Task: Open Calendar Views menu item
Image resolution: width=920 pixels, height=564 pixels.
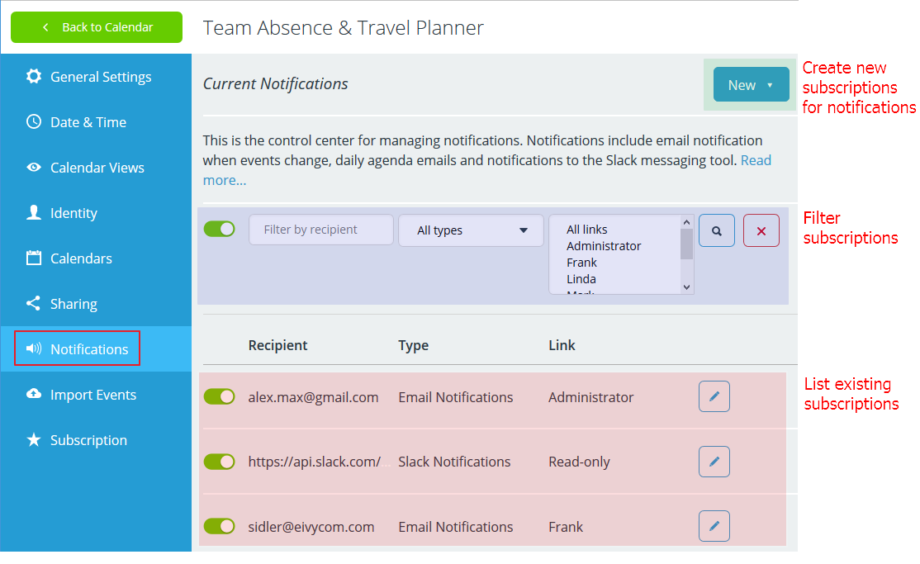Action: click(96, 167)
